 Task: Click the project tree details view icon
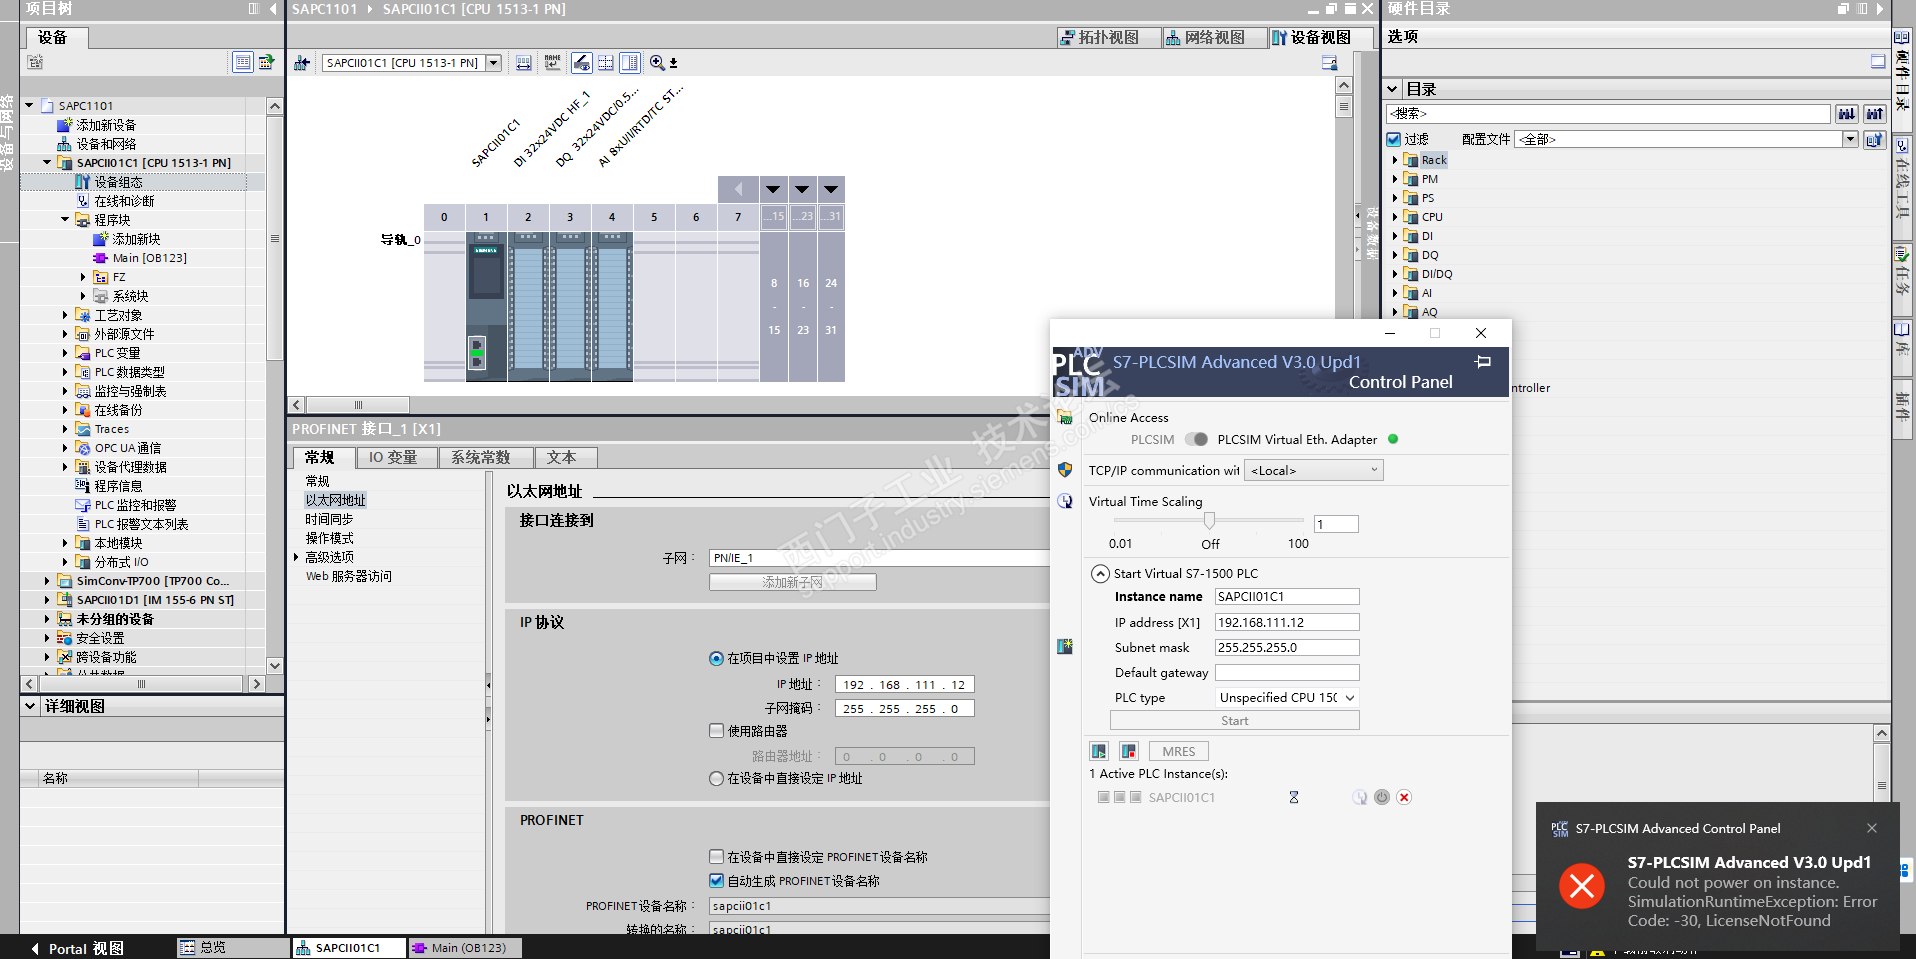(x=243, y=62)
